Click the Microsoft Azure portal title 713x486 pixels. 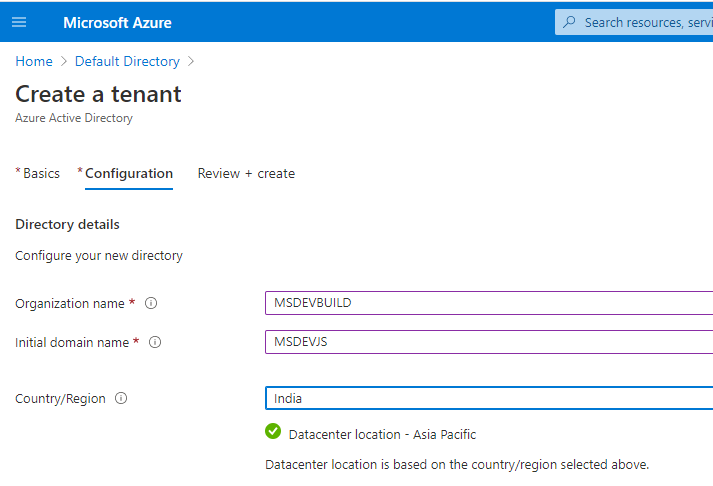[117, 22]
